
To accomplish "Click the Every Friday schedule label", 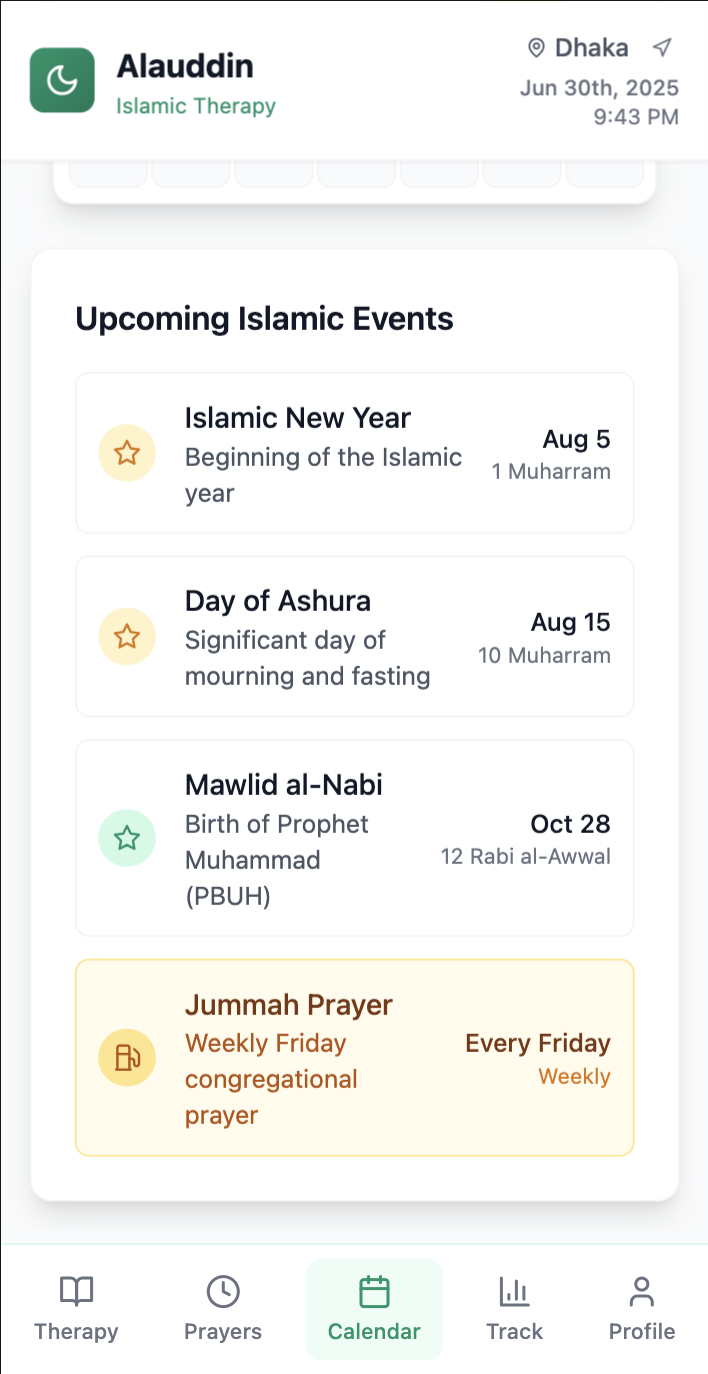I will pos(538,1044).
